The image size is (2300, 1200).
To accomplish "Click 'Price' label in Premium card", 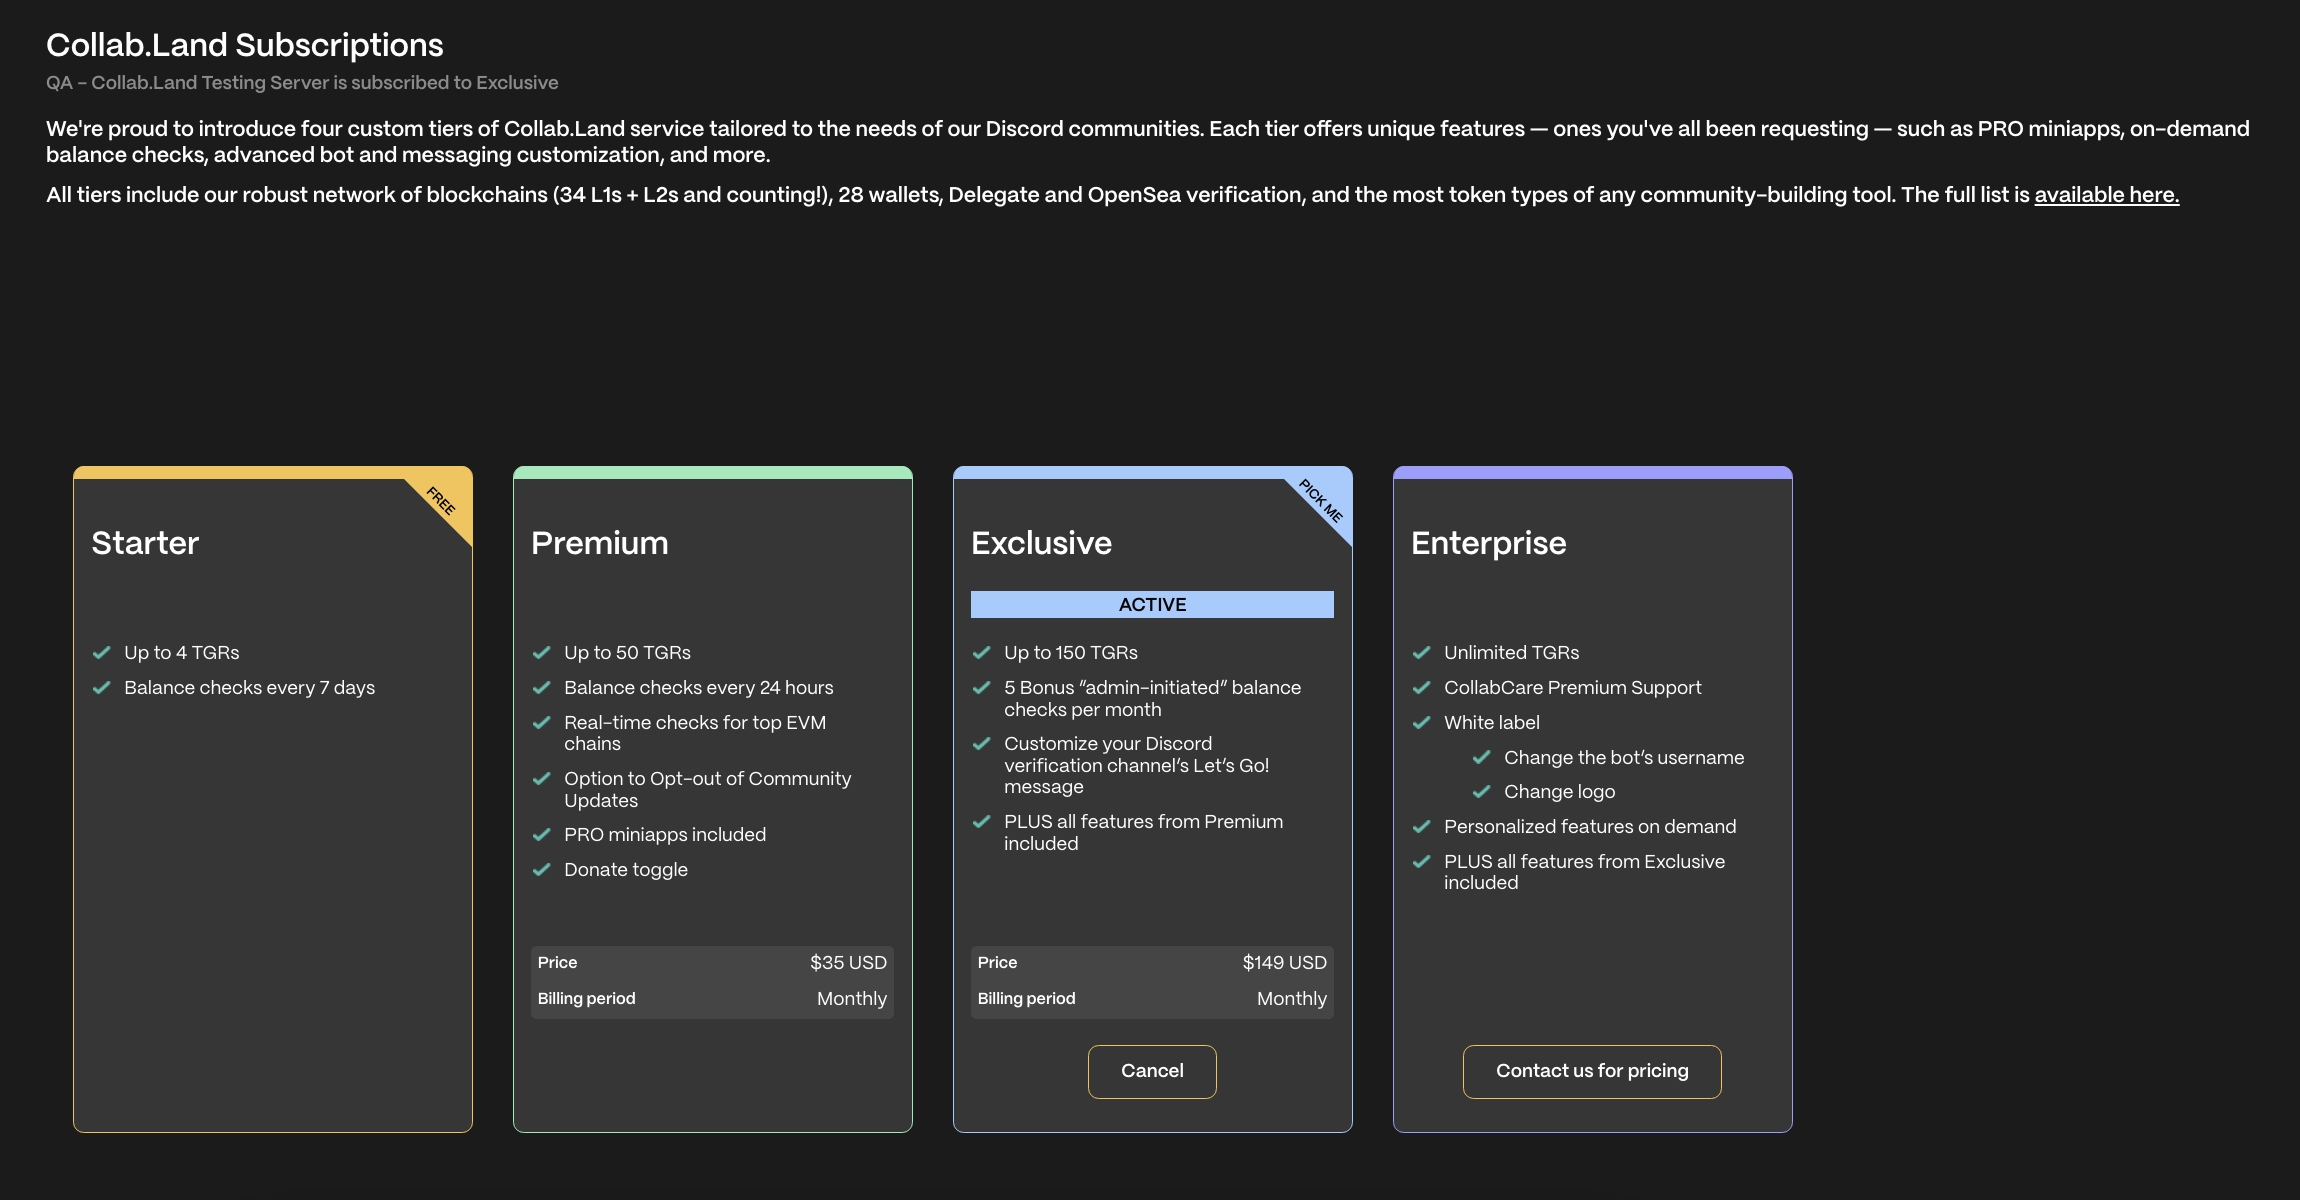I will (x=557, y=962).
